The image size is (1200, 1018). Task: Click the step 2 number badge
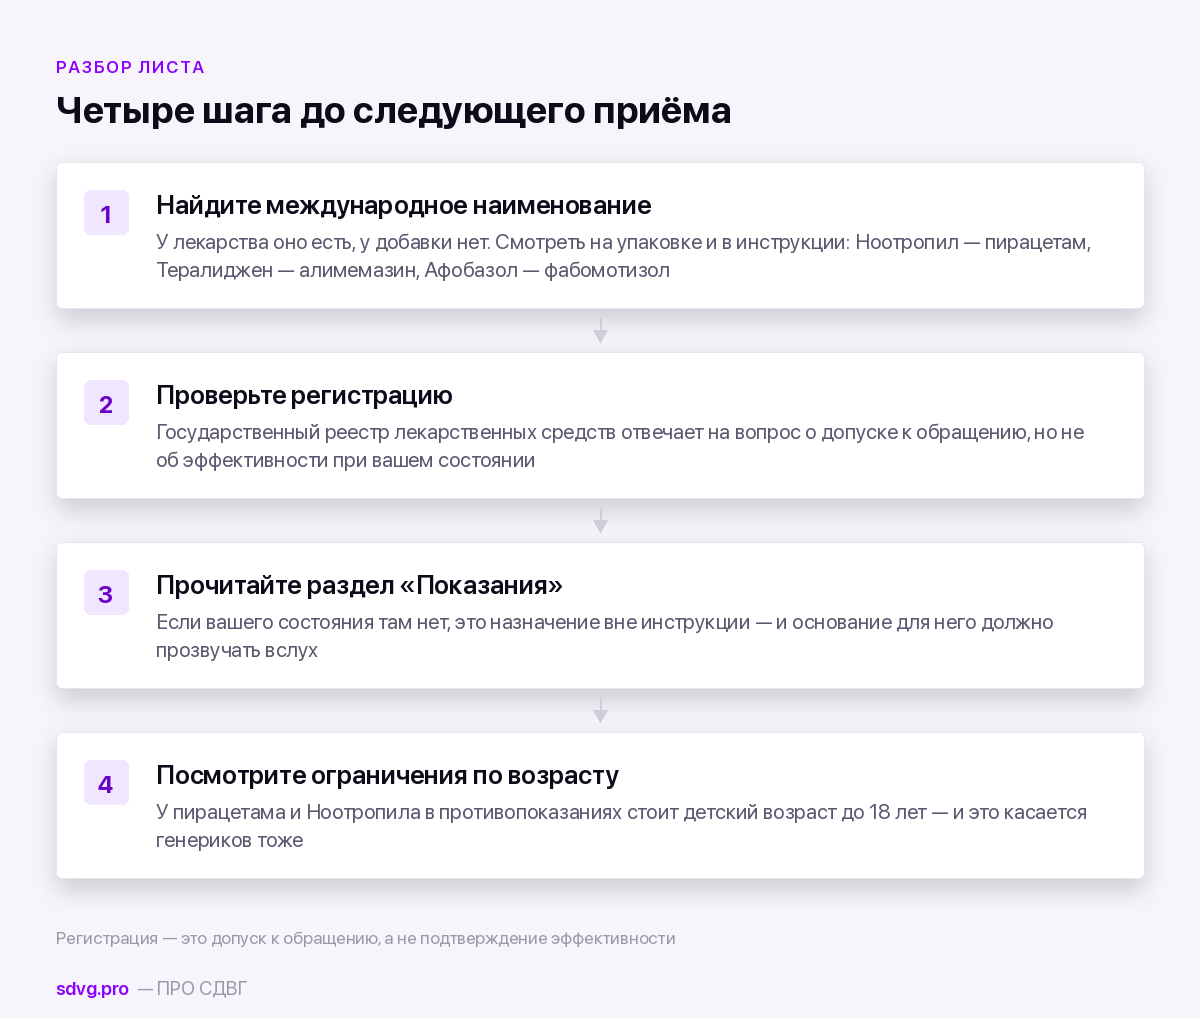click(106, 403)
